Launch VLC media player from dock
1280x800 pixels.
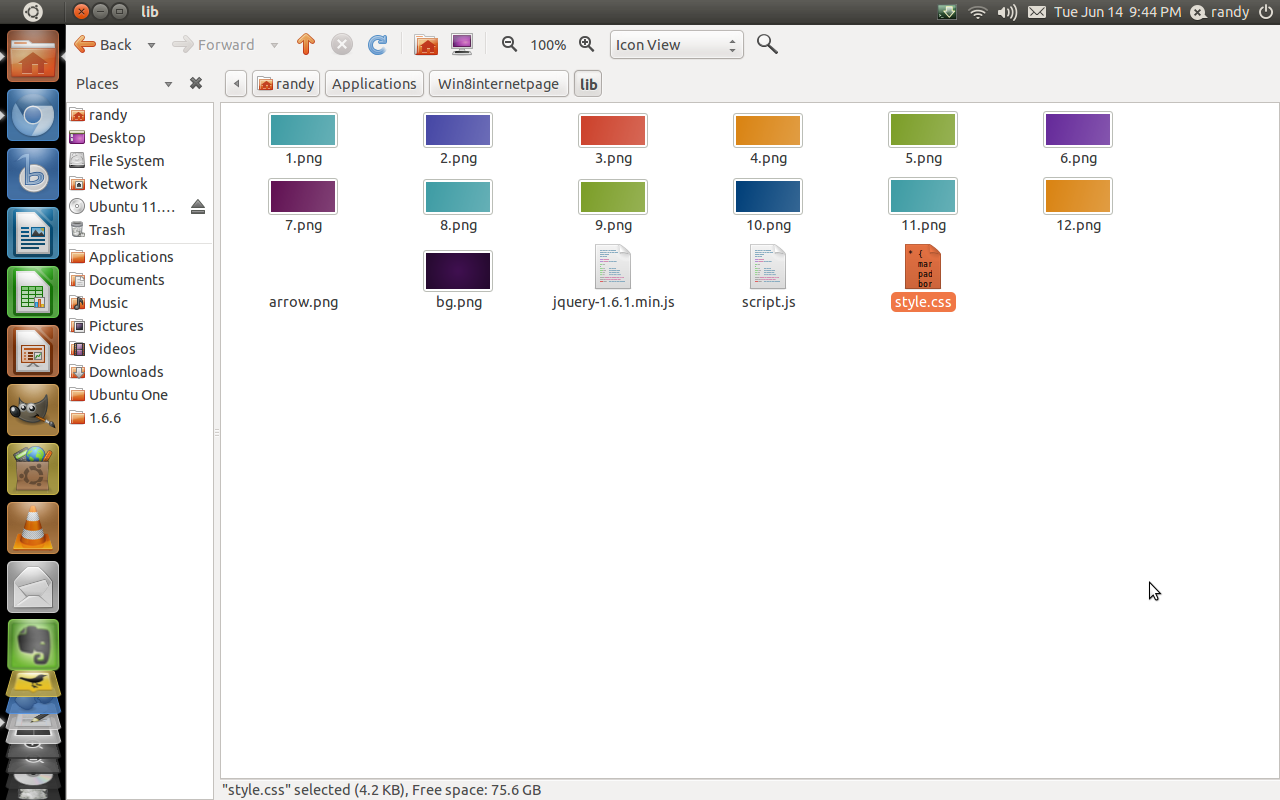tap(33, 528)
